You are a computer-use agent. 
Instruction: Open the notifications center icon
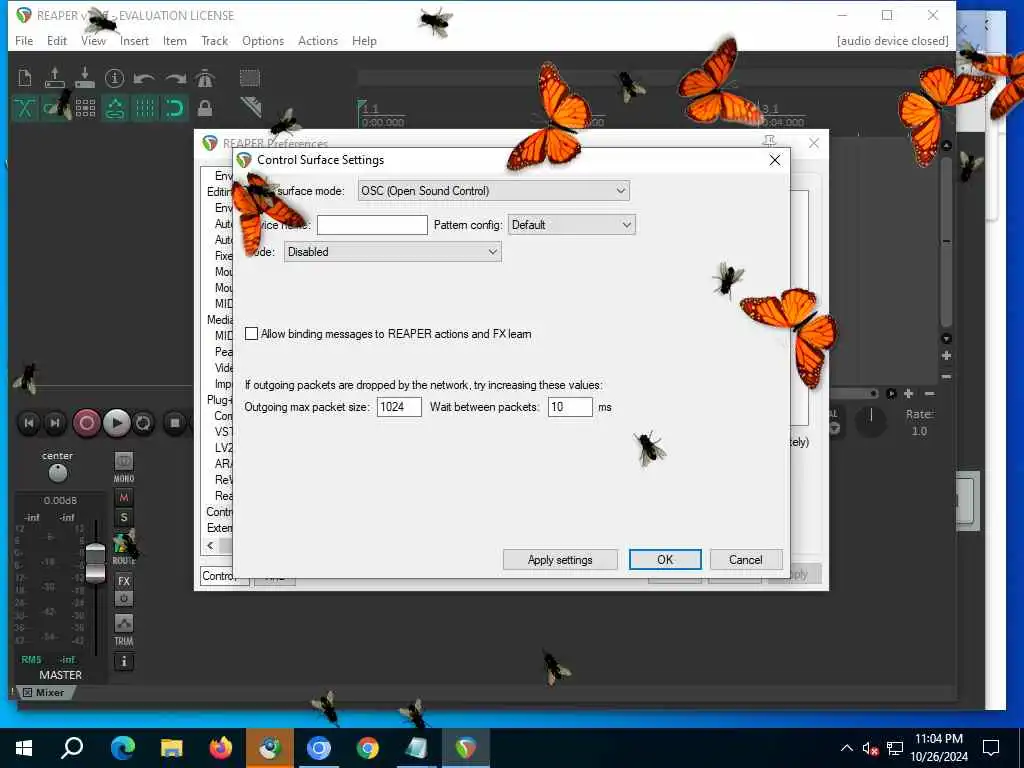tap(991, 748)
